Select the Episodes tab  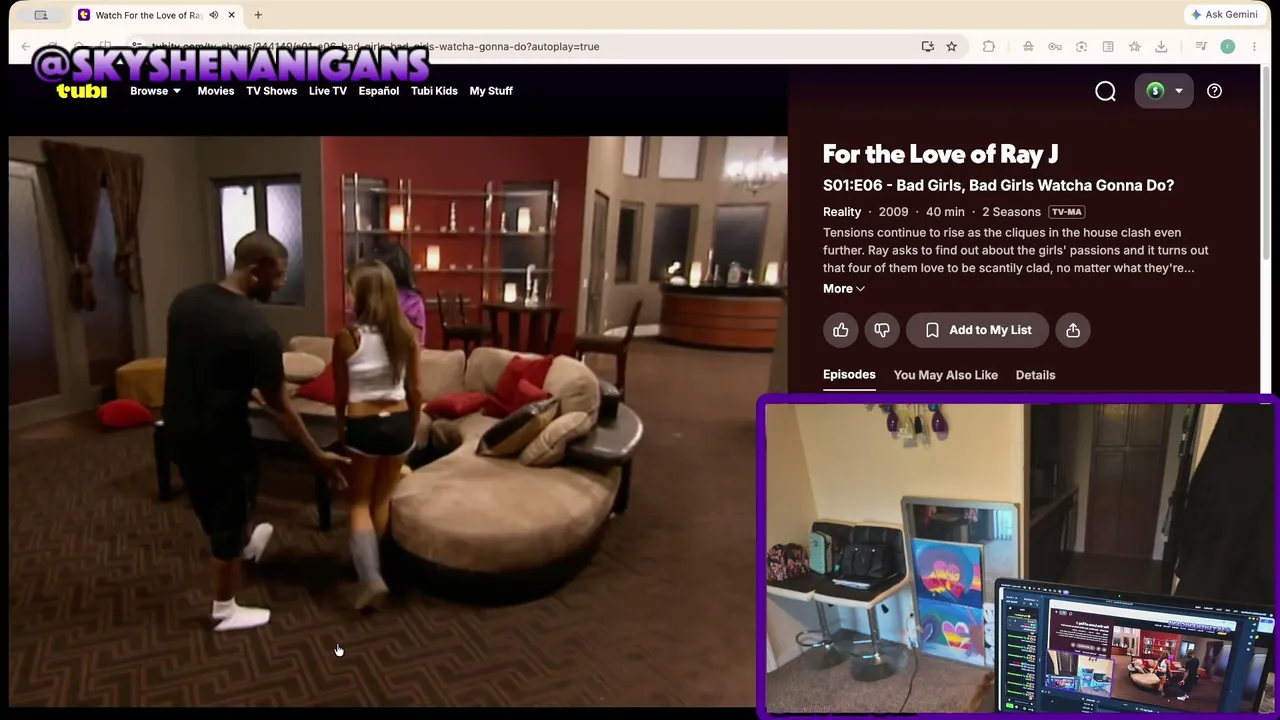pyautogui.click(x=849, y=375)
